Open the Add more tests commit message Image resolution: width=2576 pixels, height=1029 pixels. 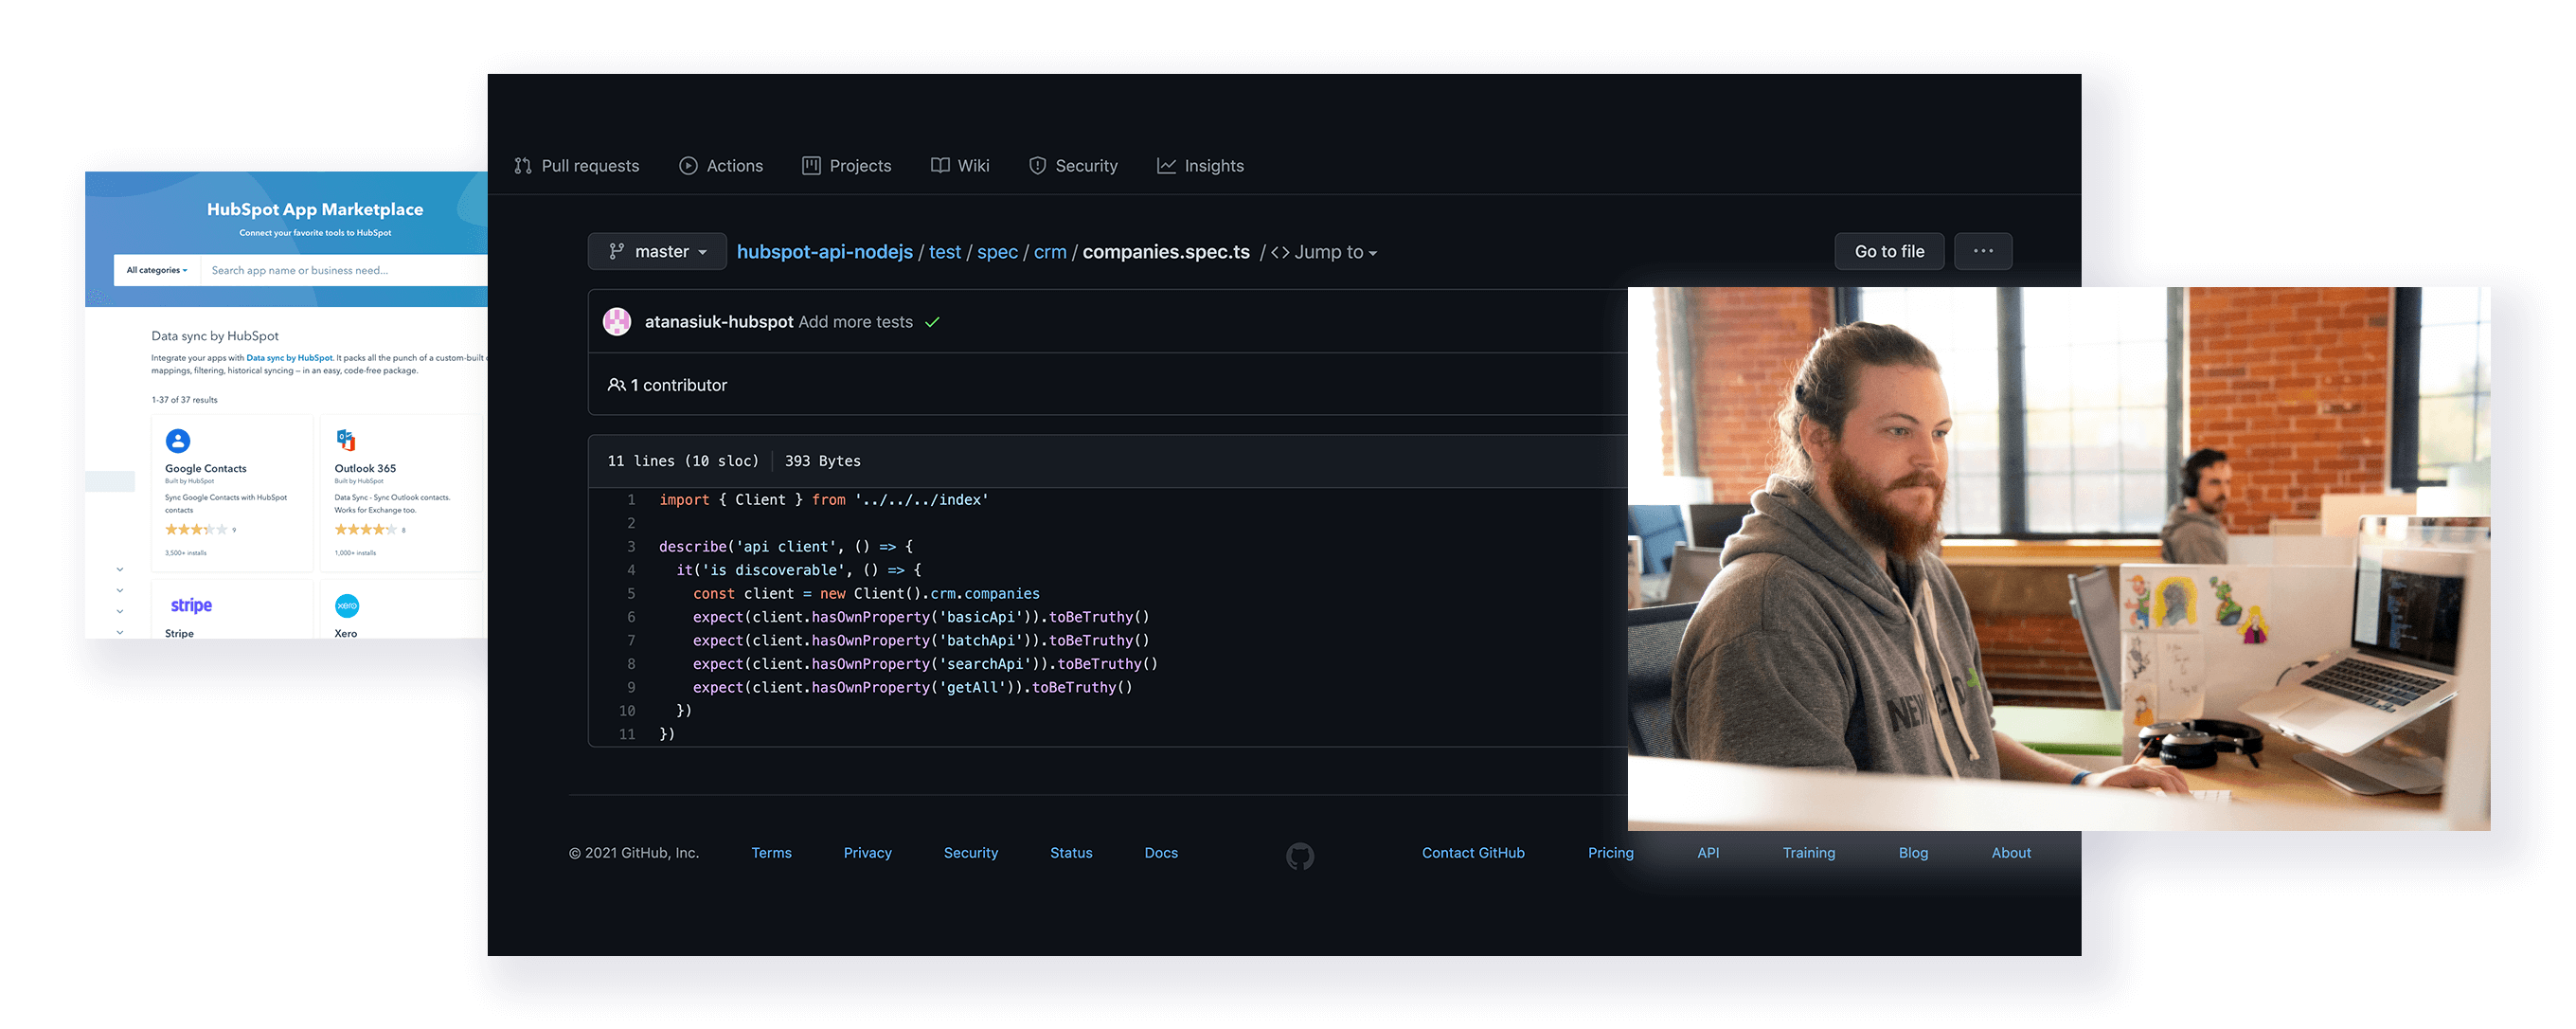(855, 322)
